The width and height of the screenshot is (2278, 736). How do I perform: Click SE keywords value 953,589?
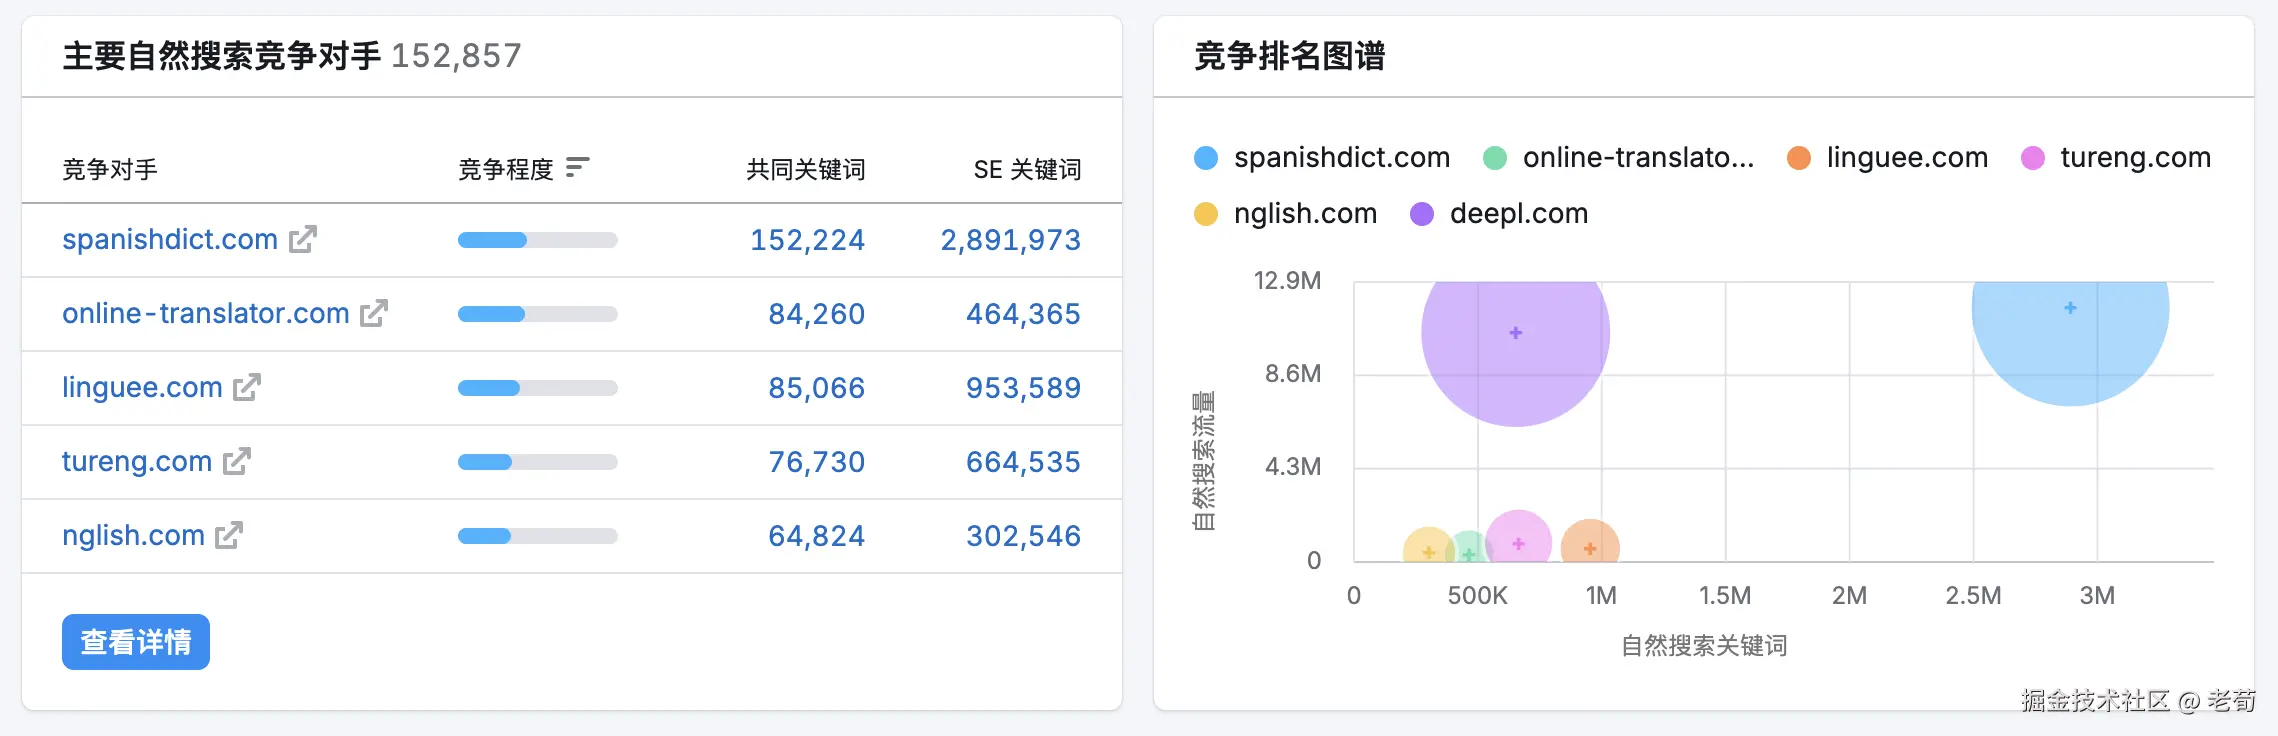click(1023, 388)
